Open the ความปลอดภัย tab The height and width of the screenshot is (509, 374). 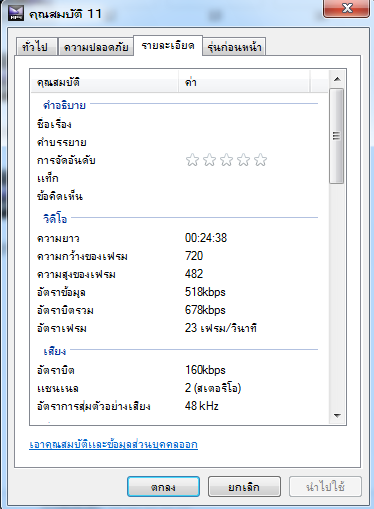click(x=96, y=47)
